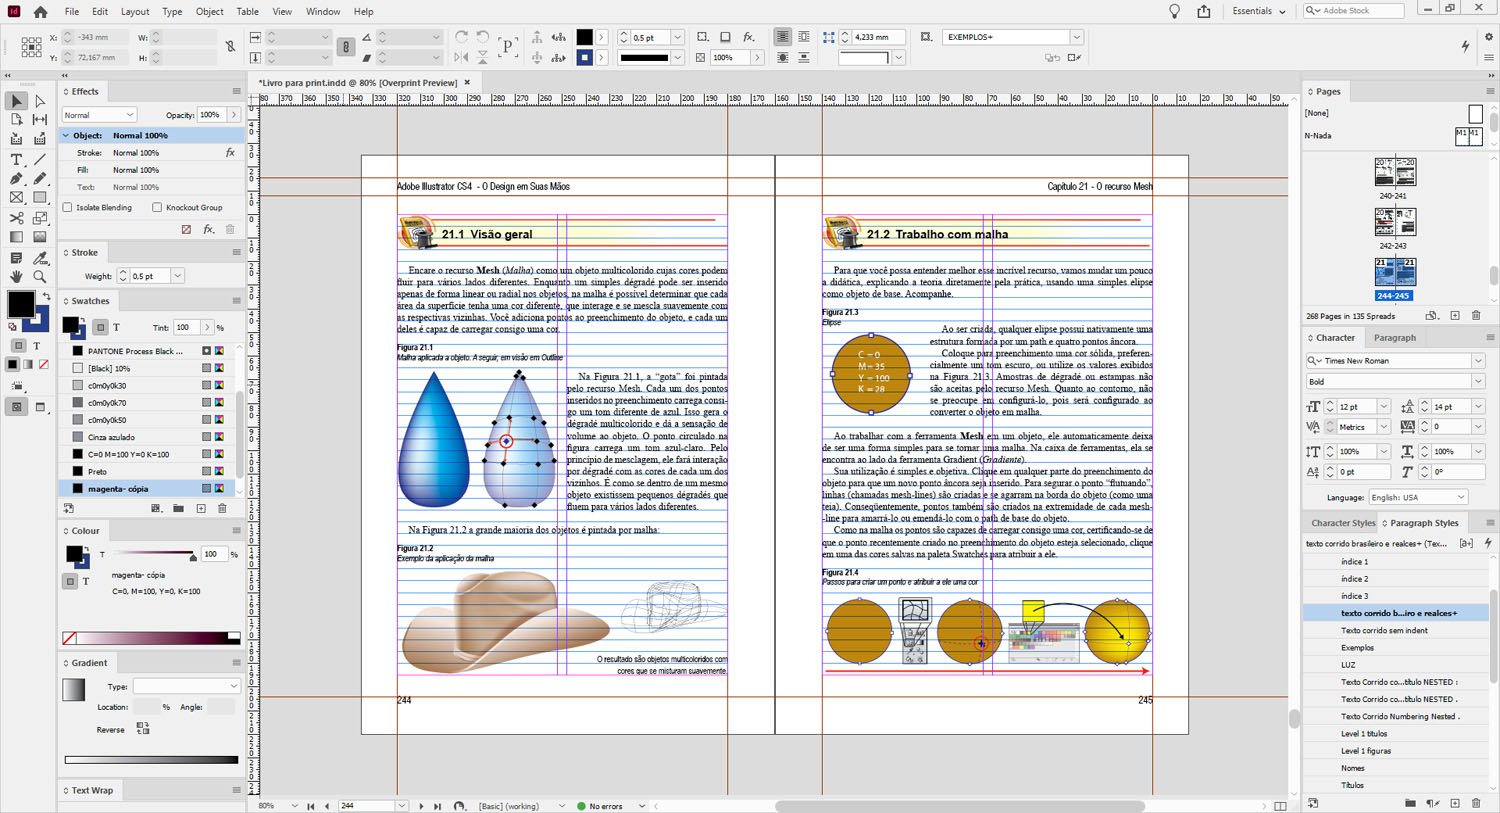Select the Gradient Swatch tool

click(x=16, y=237)
